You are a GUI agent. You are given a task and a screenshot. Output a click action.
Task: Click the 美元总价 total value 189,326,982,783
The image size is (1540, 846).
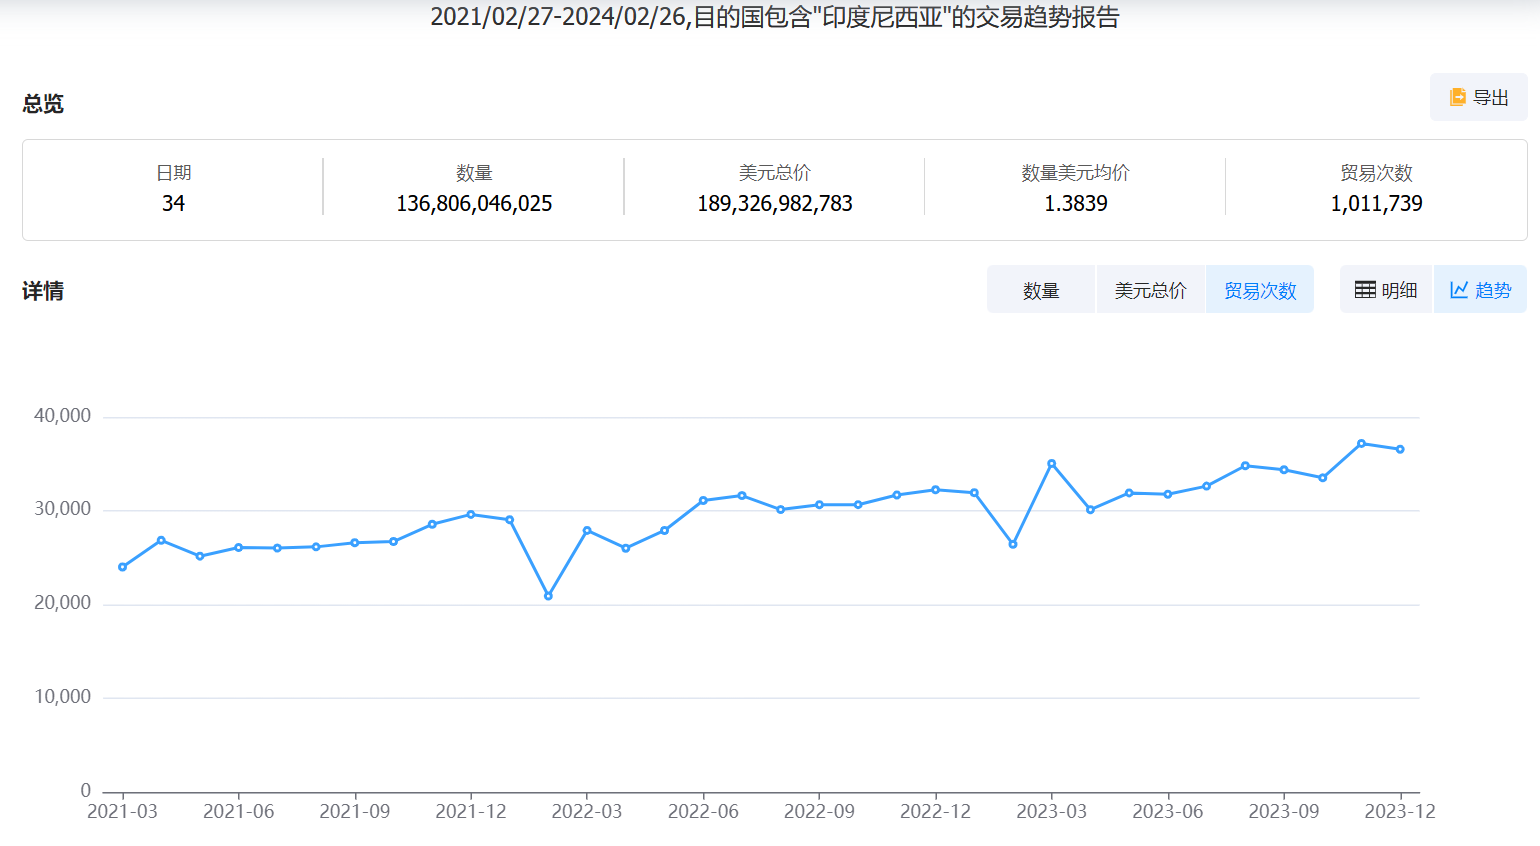(774, 204)
